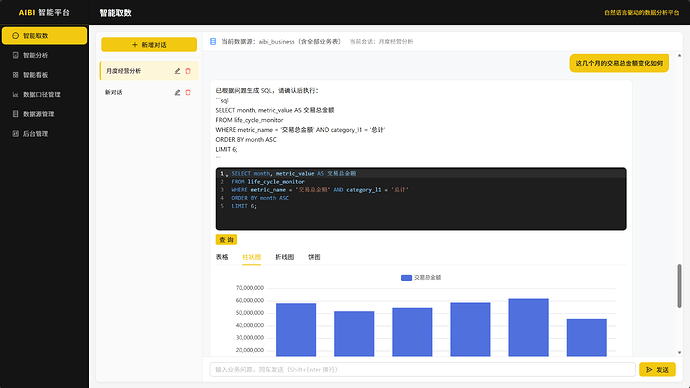The image size is (690, 388).
Task: Click the 智能看板 grid icon
Action: tap(15, 75)
